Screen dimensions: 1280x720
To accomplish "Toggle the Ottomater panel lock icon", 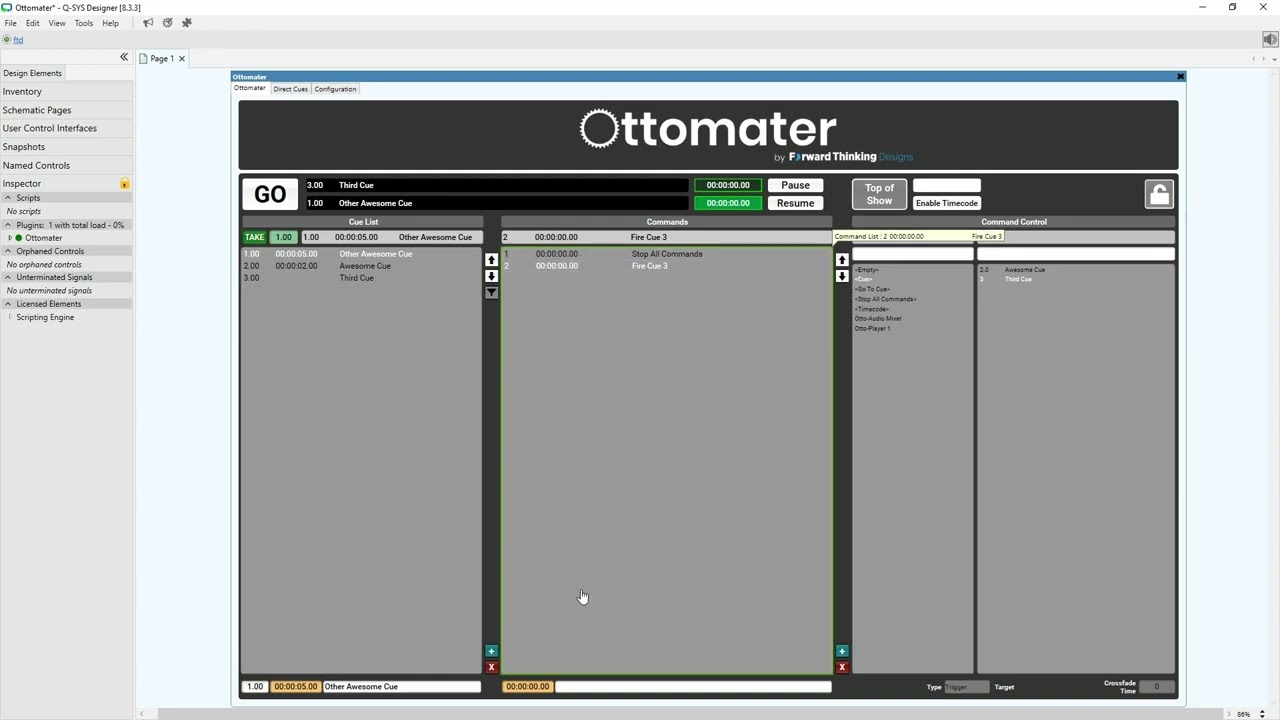I will point(1159,194).
